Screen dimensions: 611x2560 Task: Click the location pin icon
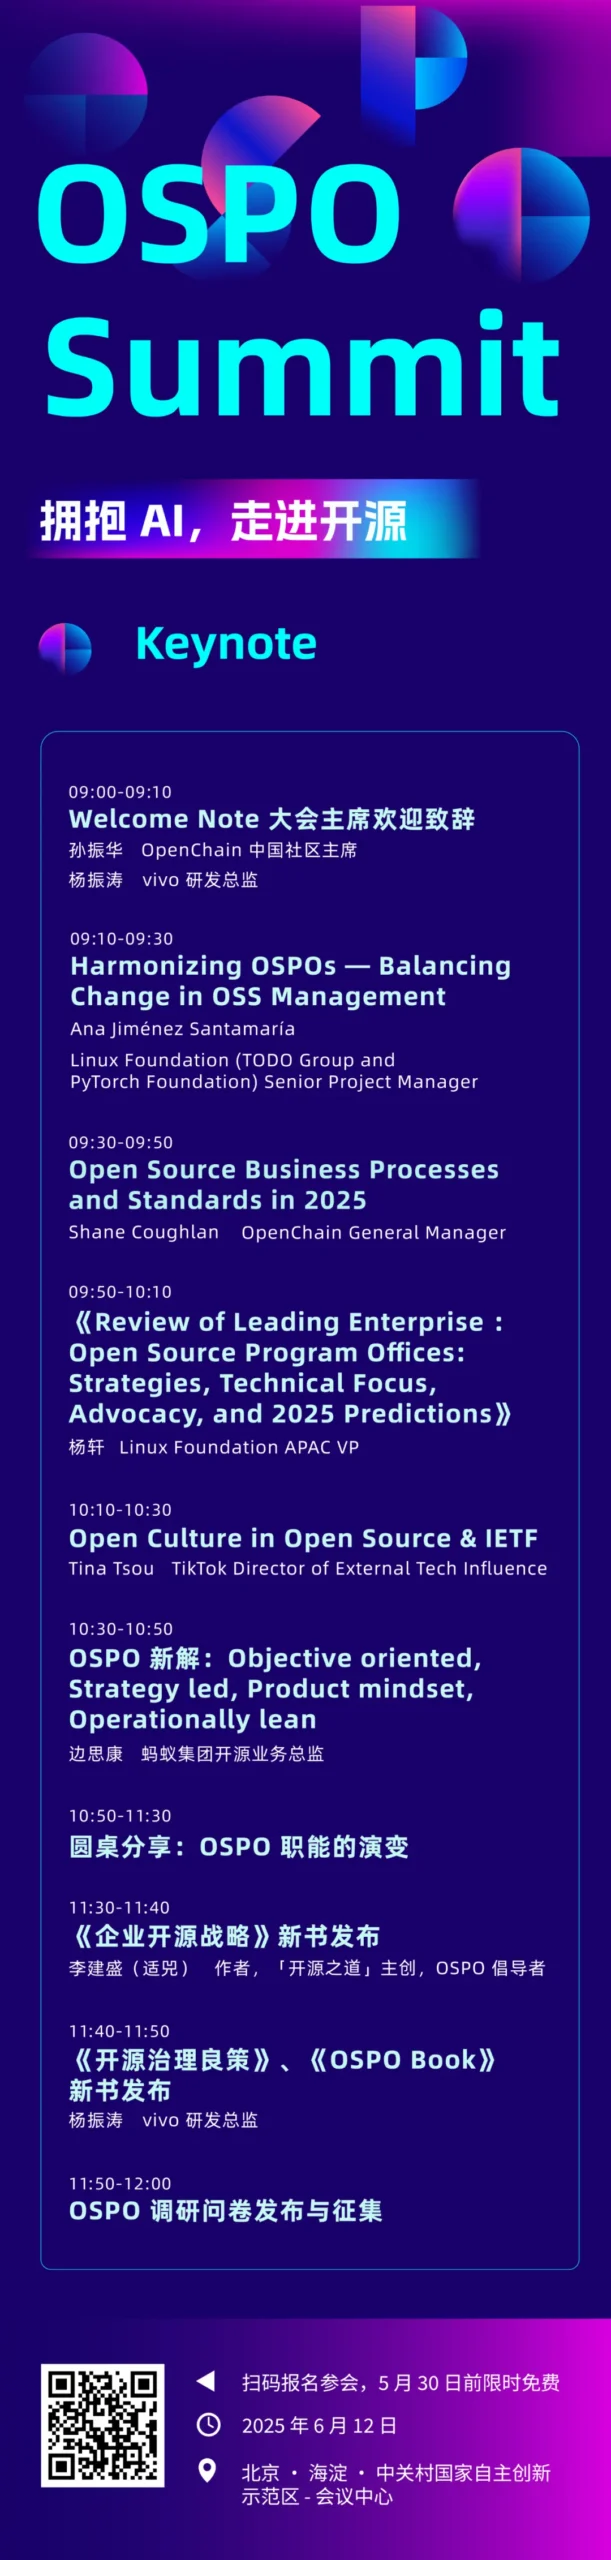tap(208, 2471)
